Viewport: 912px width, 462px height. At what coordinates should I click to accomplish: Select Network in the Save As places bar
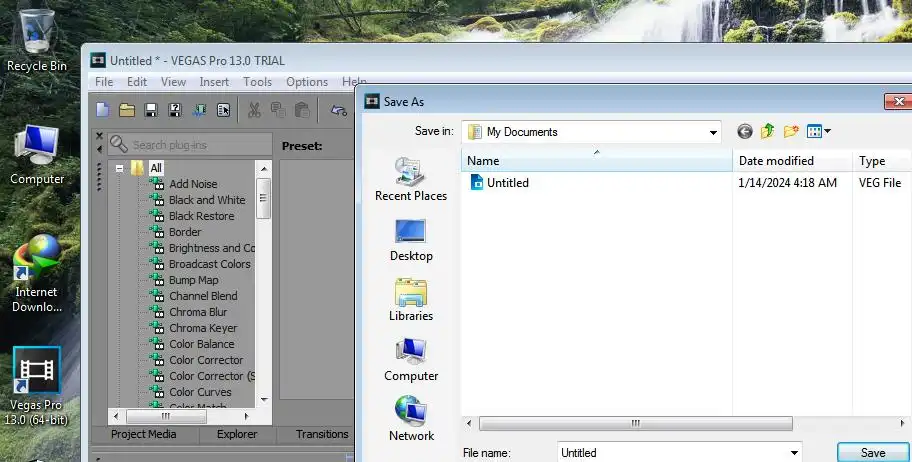click(x=411, y=418)
